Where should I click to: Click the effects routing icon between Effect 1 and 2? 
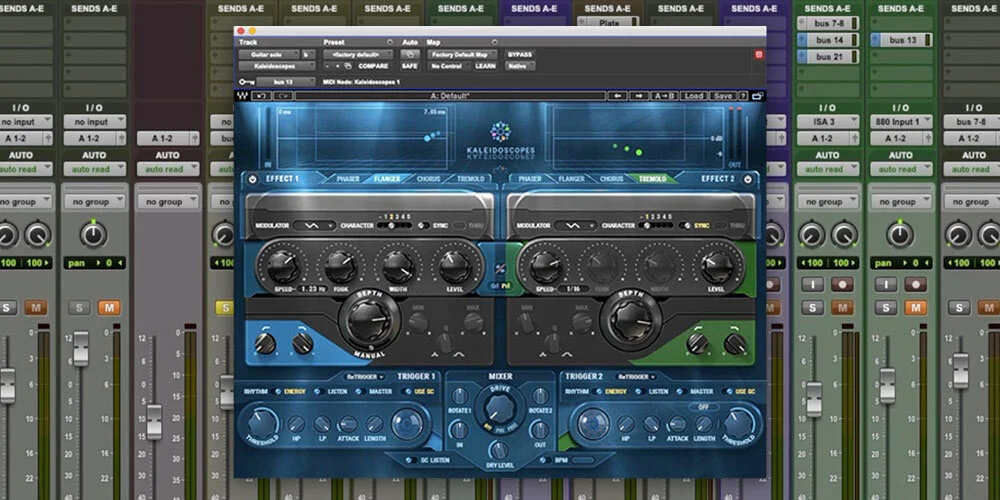click(x=500, y=268)
